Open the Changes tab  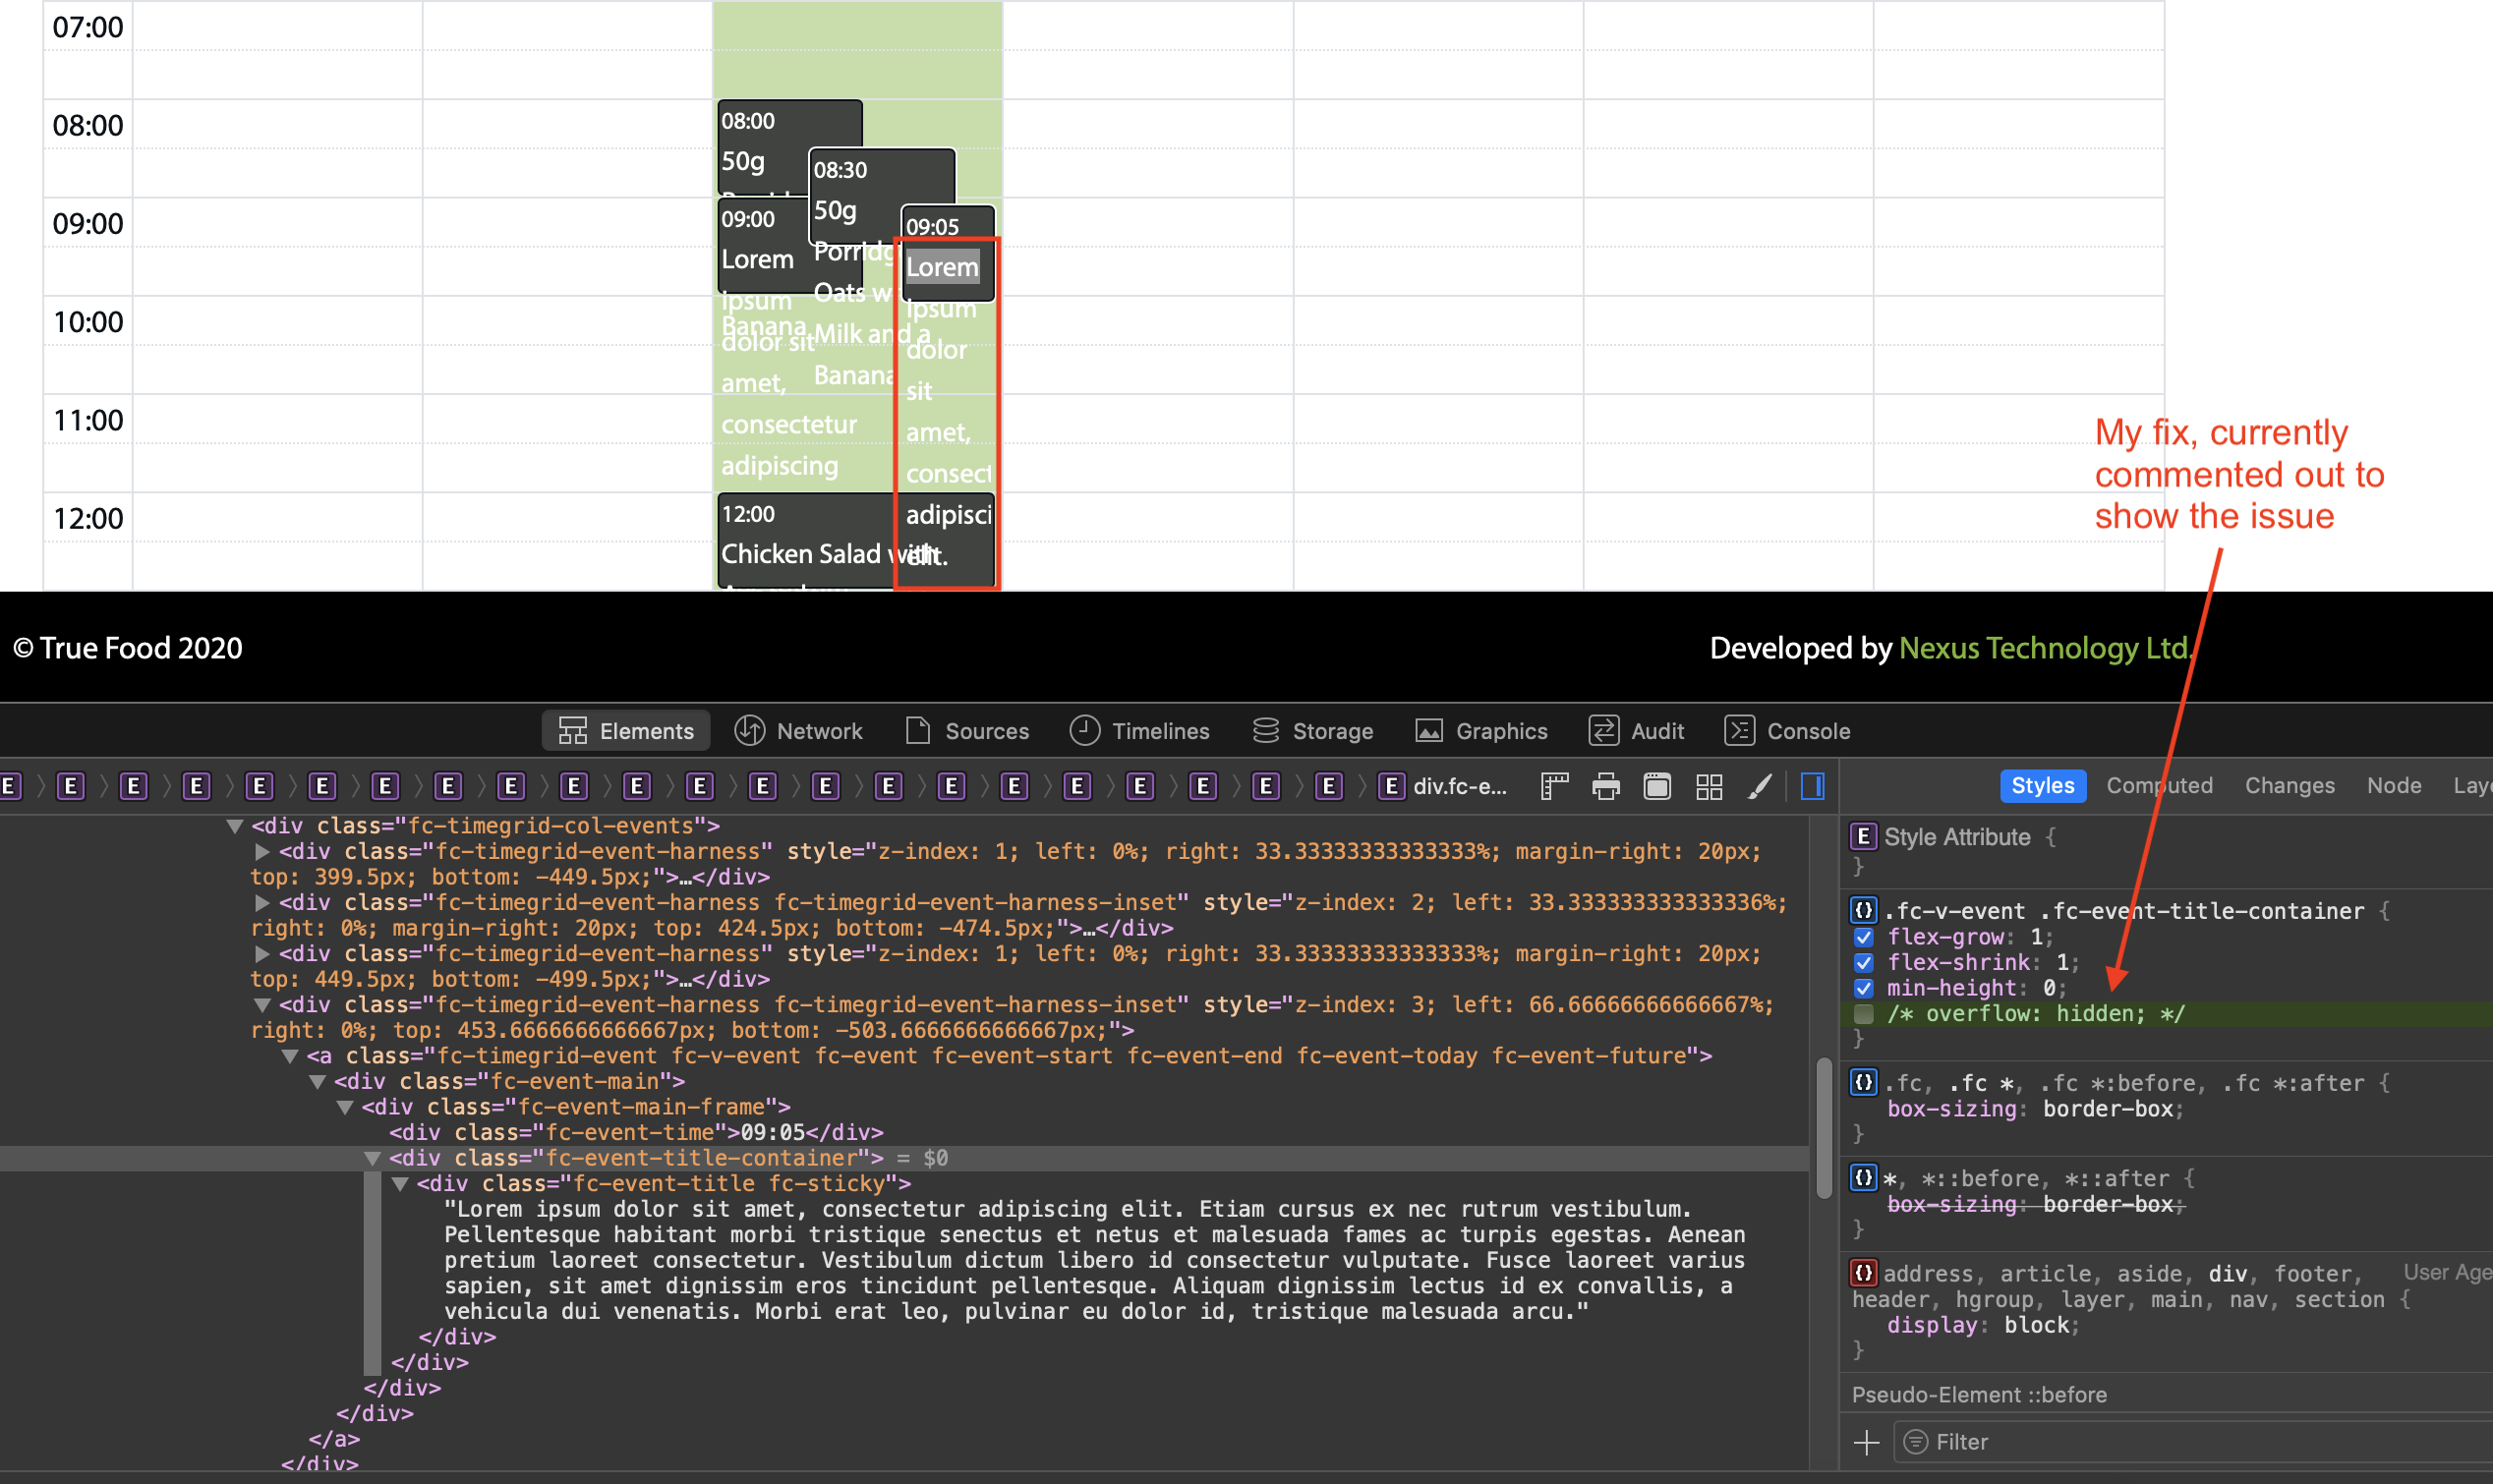(2289, 786)
